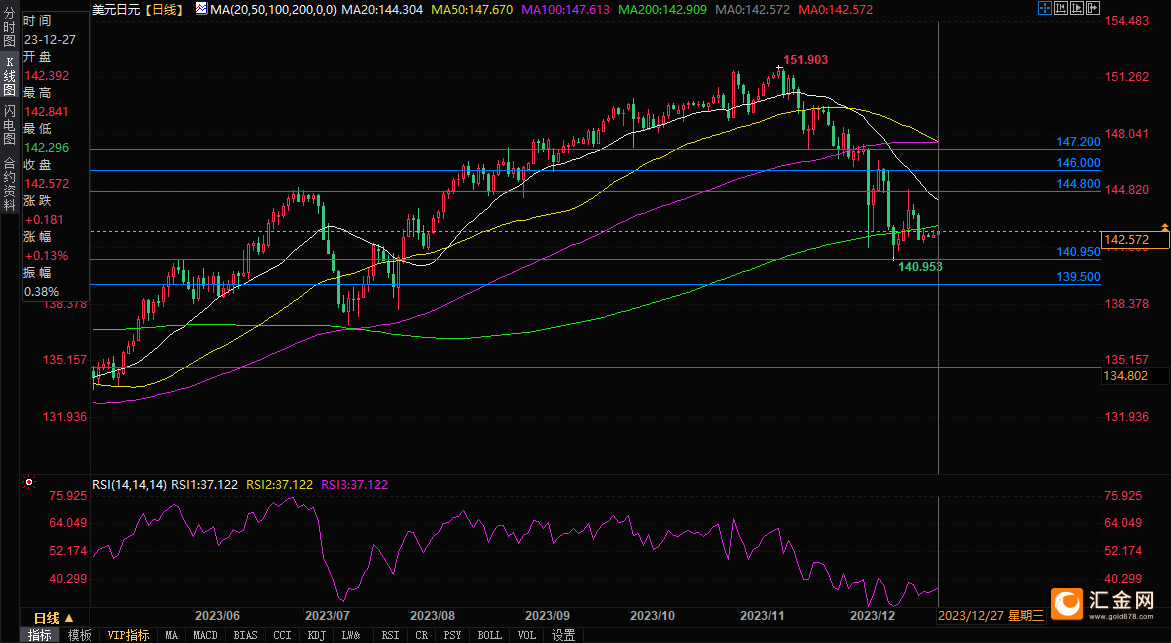Apply the VOL indicator button
This screenshot has height=643, width=1171.
[x=527, y=636]
